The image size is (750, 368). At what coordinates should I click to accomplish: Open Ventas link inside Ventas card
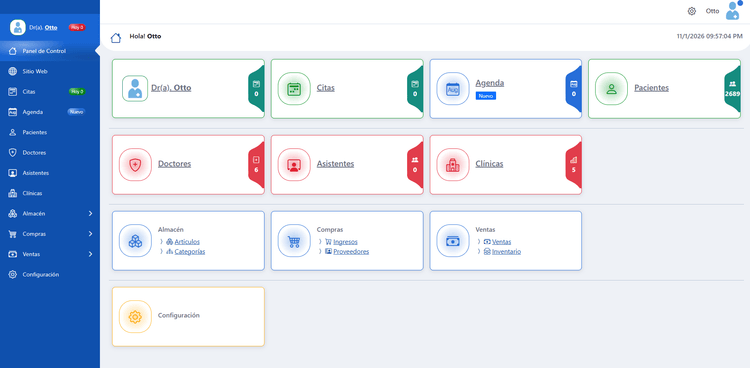(502, 242)
